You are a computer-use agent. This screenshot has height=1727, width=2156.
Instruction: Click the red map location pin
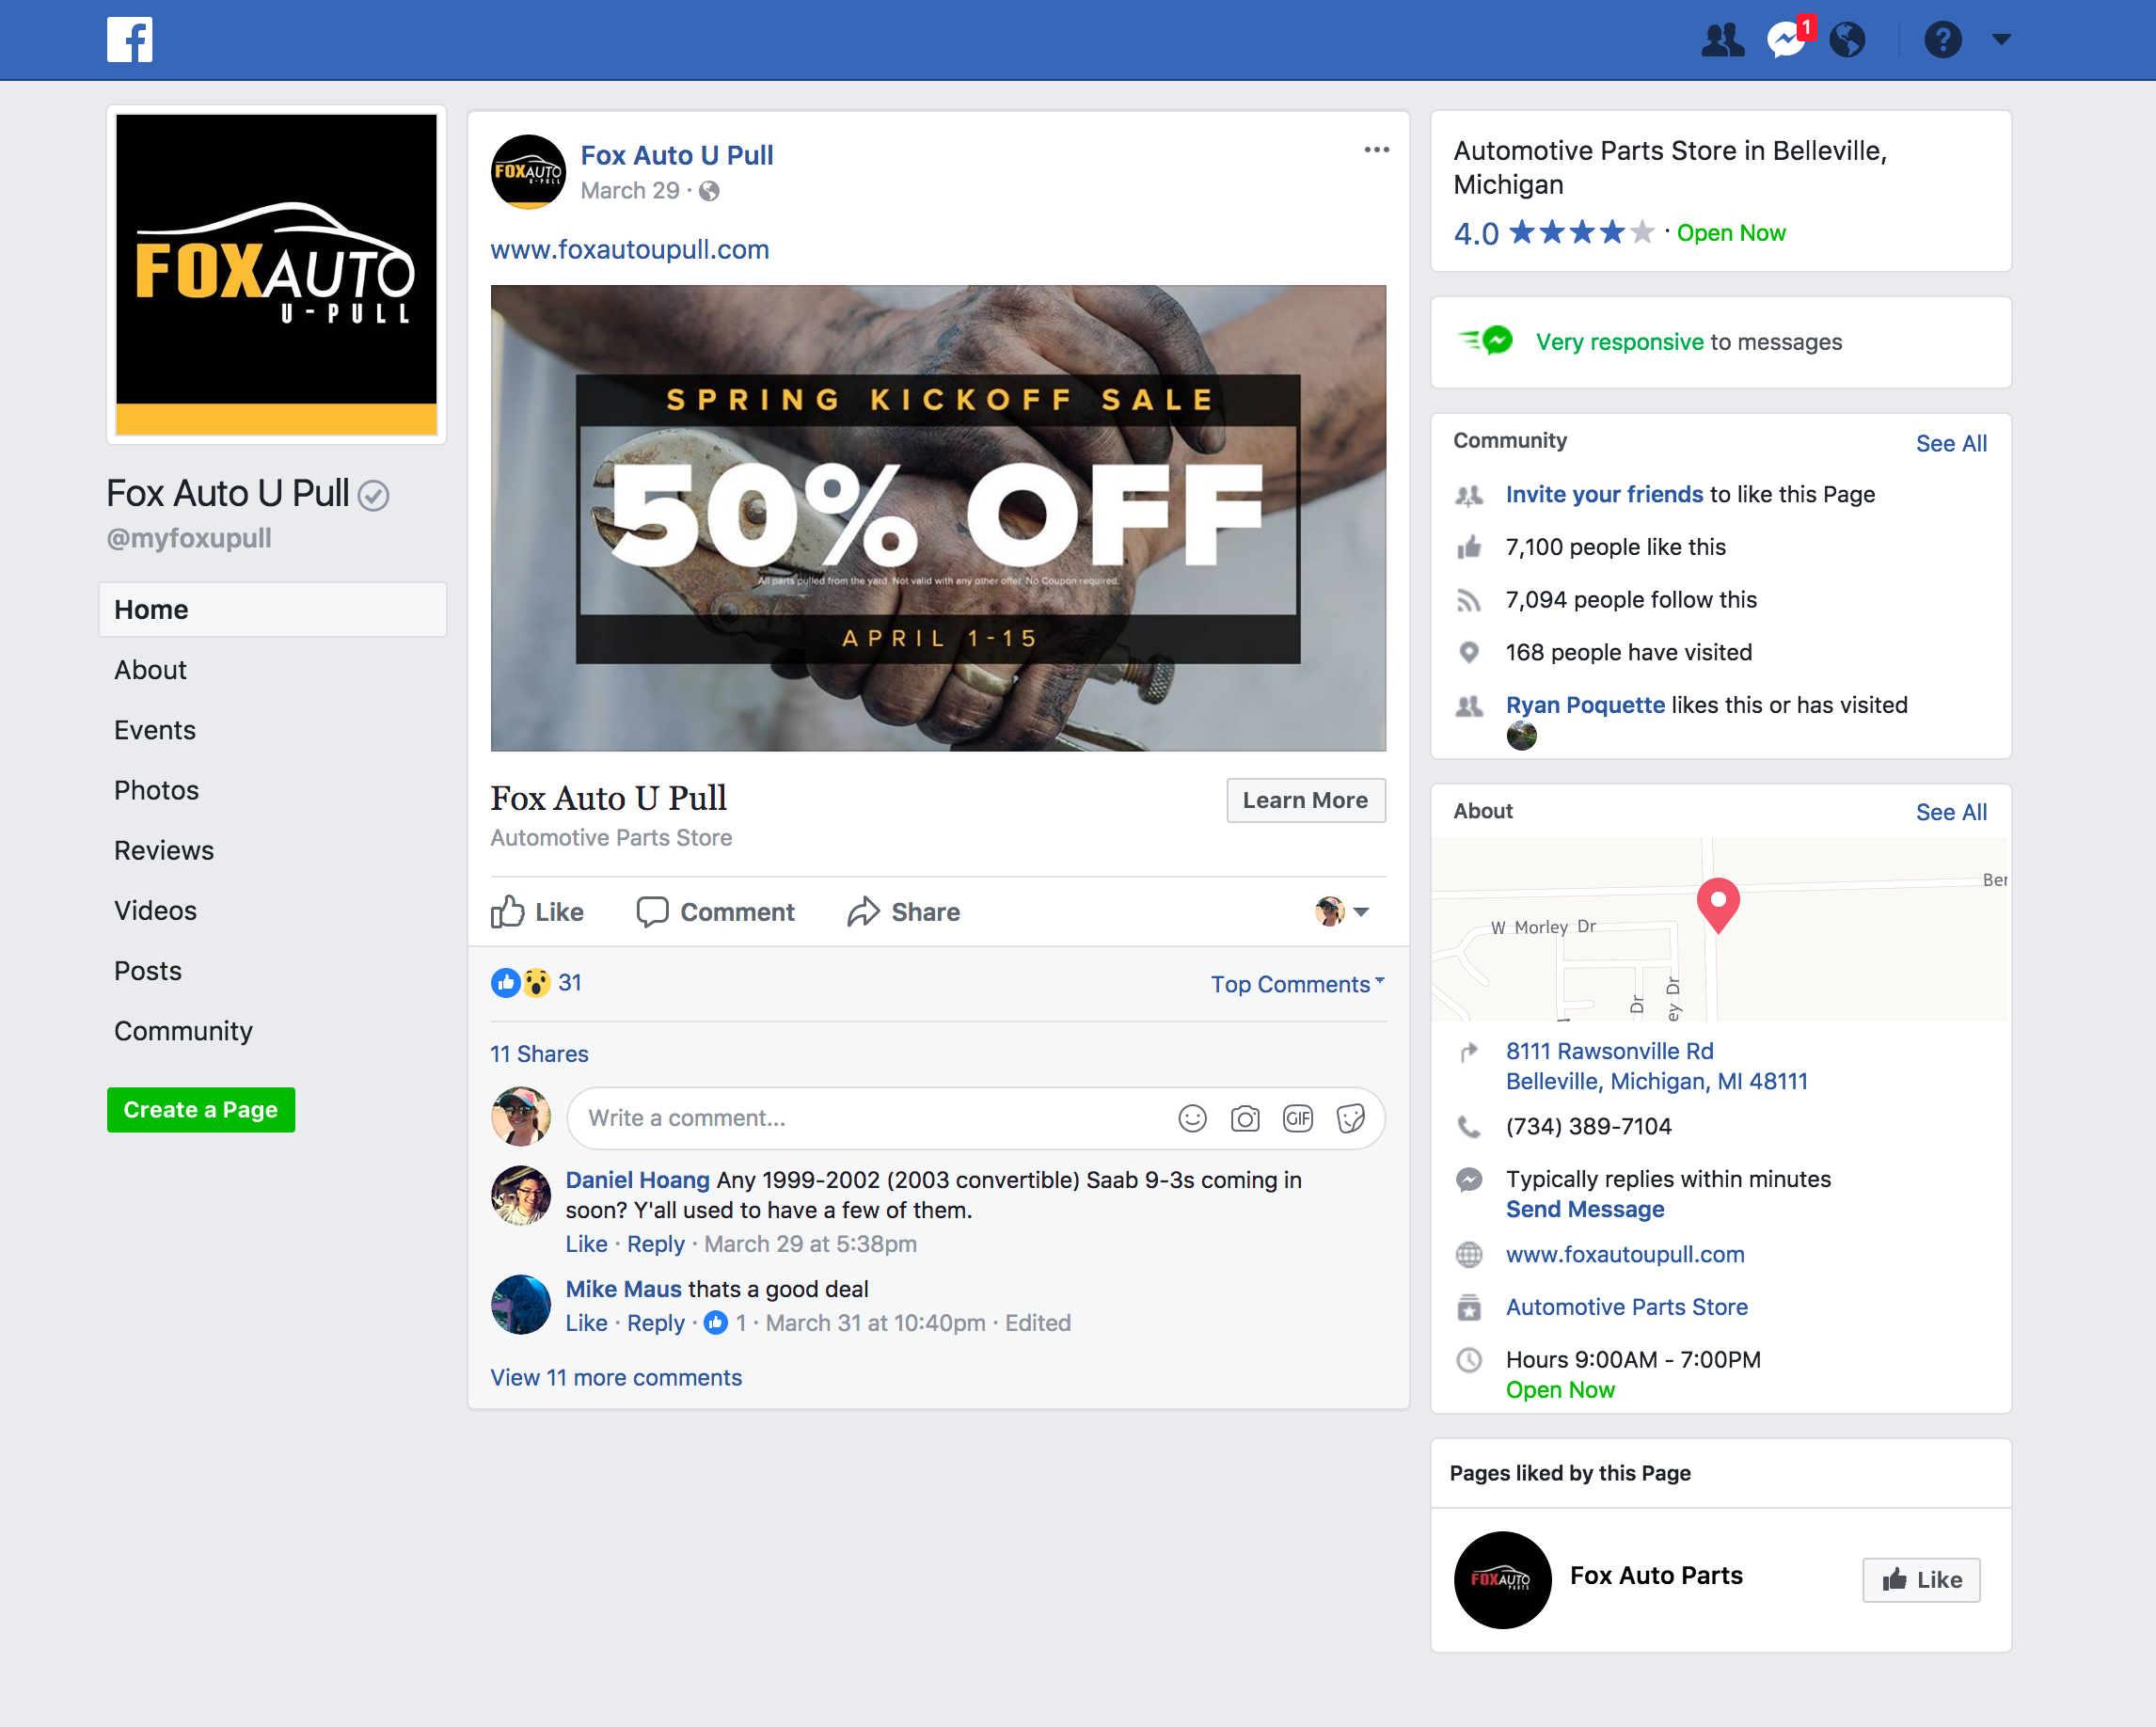pos(1718,905)
